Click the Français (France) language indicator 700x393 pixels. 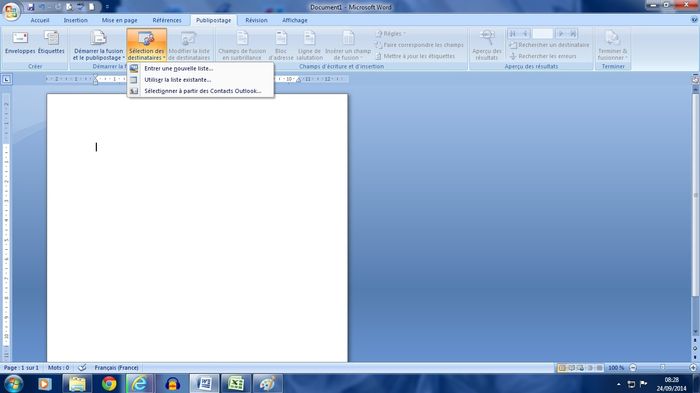click(x=116, y=368)
